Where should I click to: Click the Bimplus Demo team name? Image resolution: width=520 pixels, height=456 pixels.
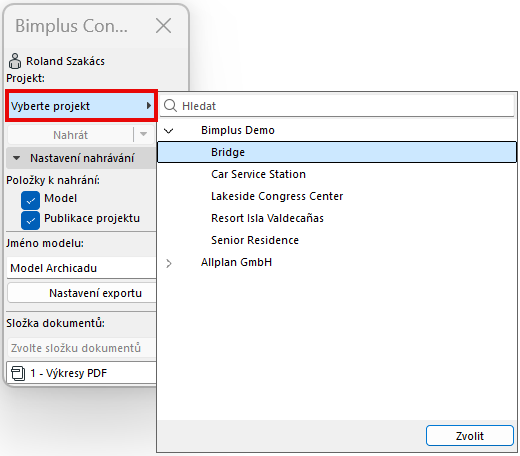(x=238, y=130)
